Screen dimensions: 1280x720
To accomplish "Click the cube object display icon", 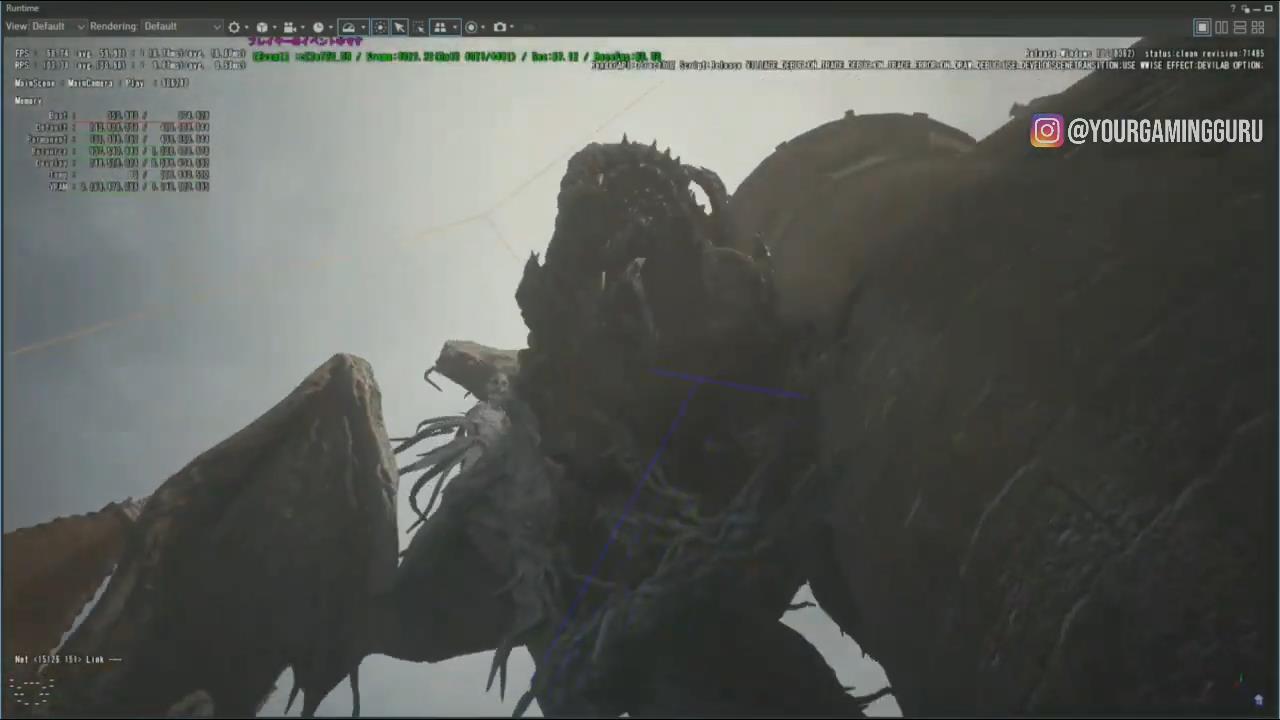I will (262, 27).
